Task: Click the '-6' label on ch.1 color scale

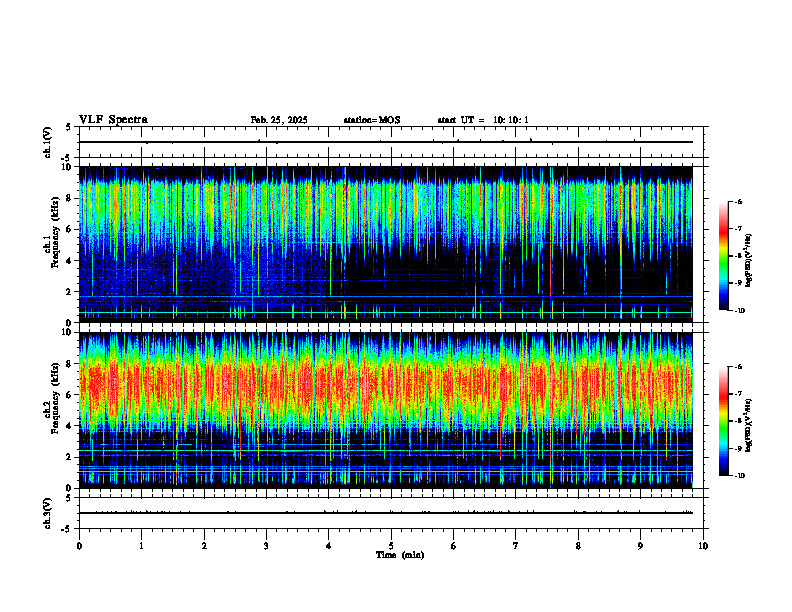Action: click(x=738, y=202)
